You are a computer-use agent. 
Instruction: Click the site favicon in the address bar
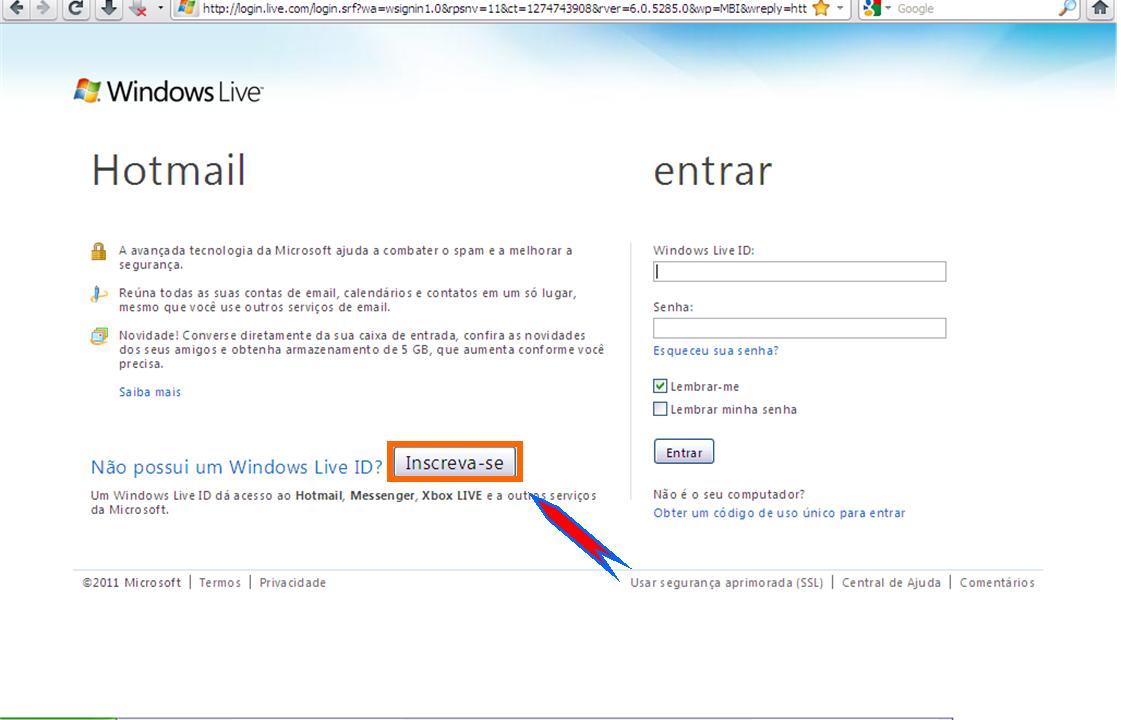coord(186,9)
